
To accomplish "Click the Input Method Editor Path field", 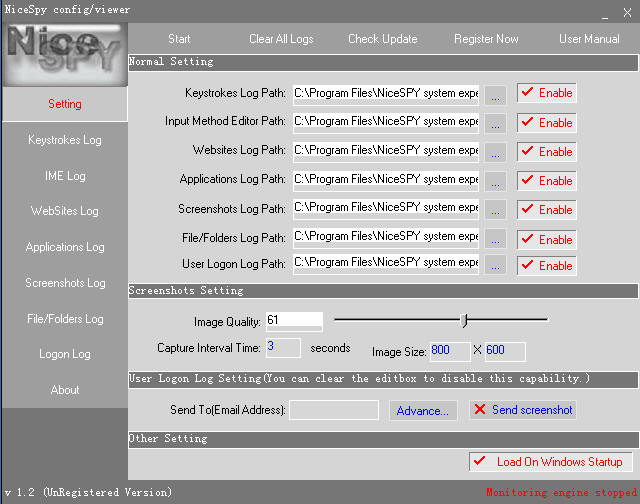I will click(386, 122).
